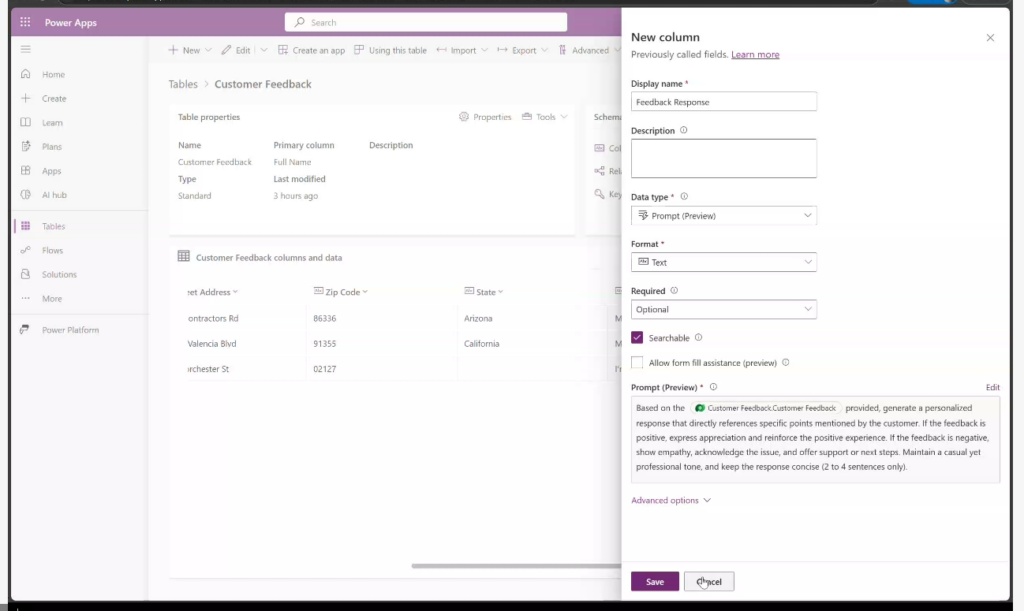Click the Edit pencil icon in toolbar
This screenshot has width=1024, height=611.
(x=226, y=50)
